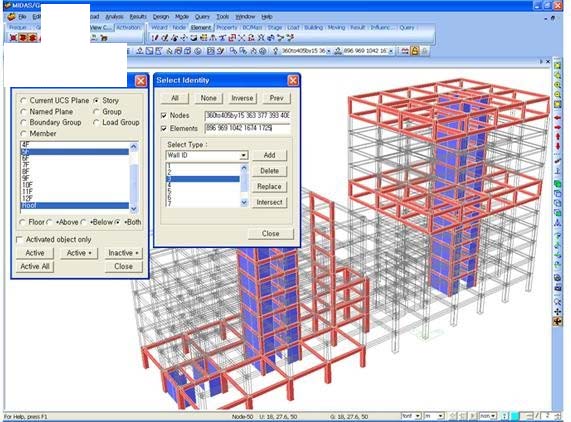
Task: Open the Wall ID select type dropdown
Action: [244, 155]
